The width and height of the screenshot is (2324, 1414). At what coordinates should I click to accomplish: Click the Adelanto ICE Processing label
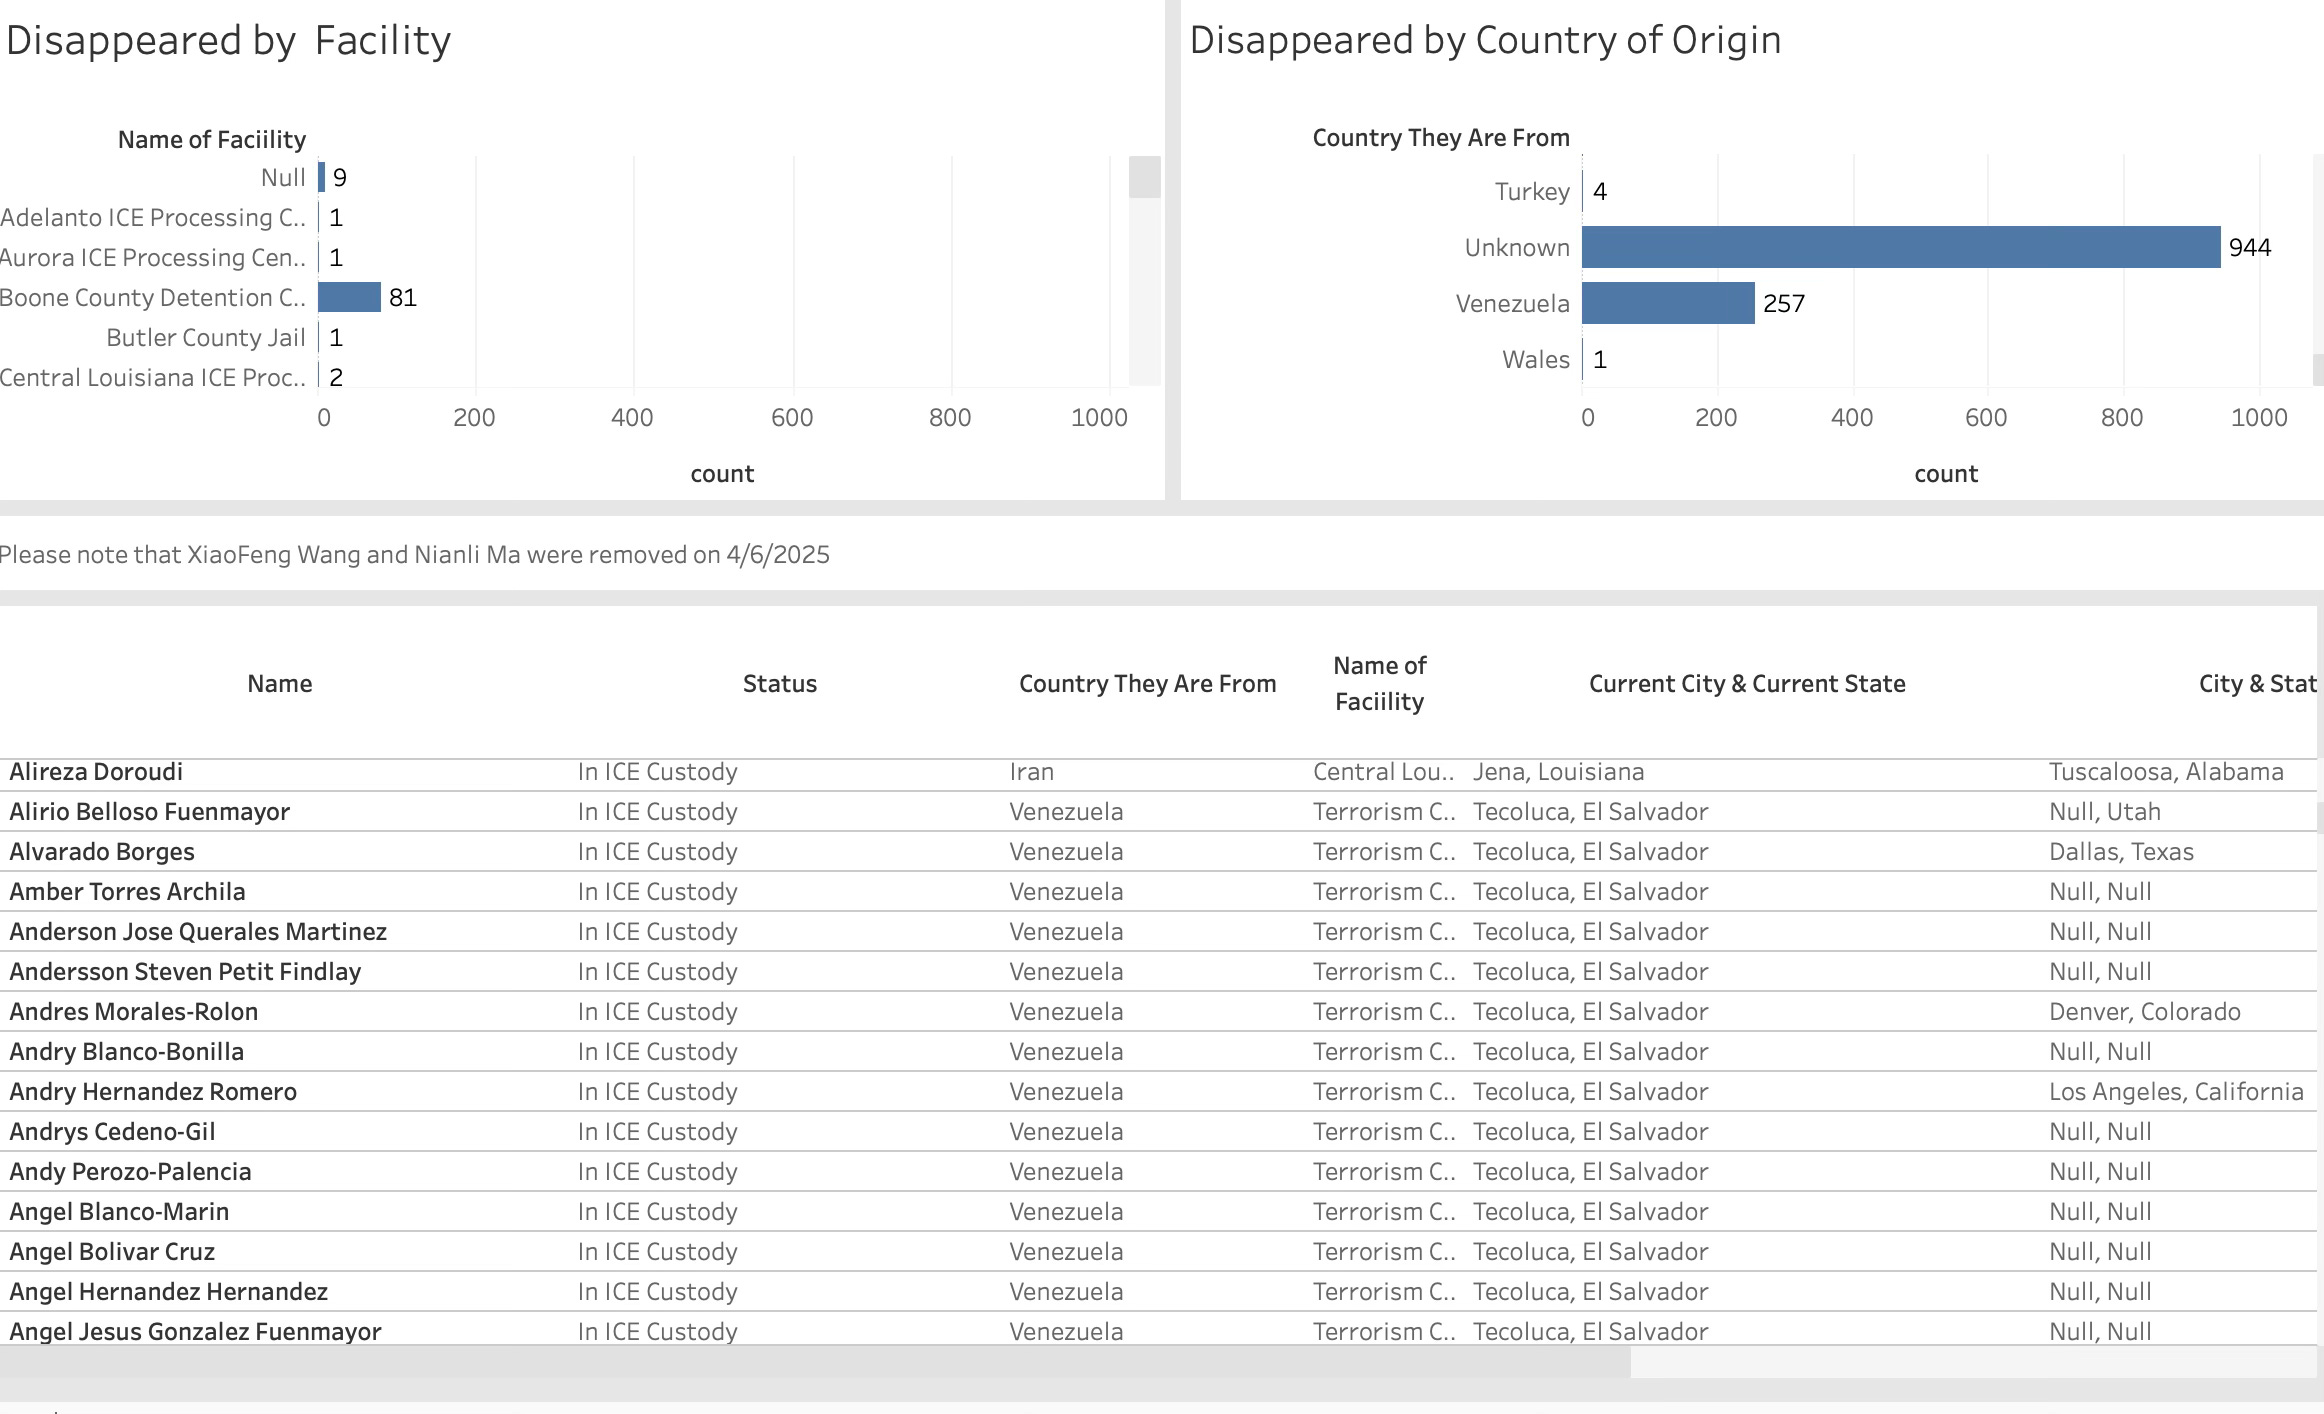coord(152,218)
